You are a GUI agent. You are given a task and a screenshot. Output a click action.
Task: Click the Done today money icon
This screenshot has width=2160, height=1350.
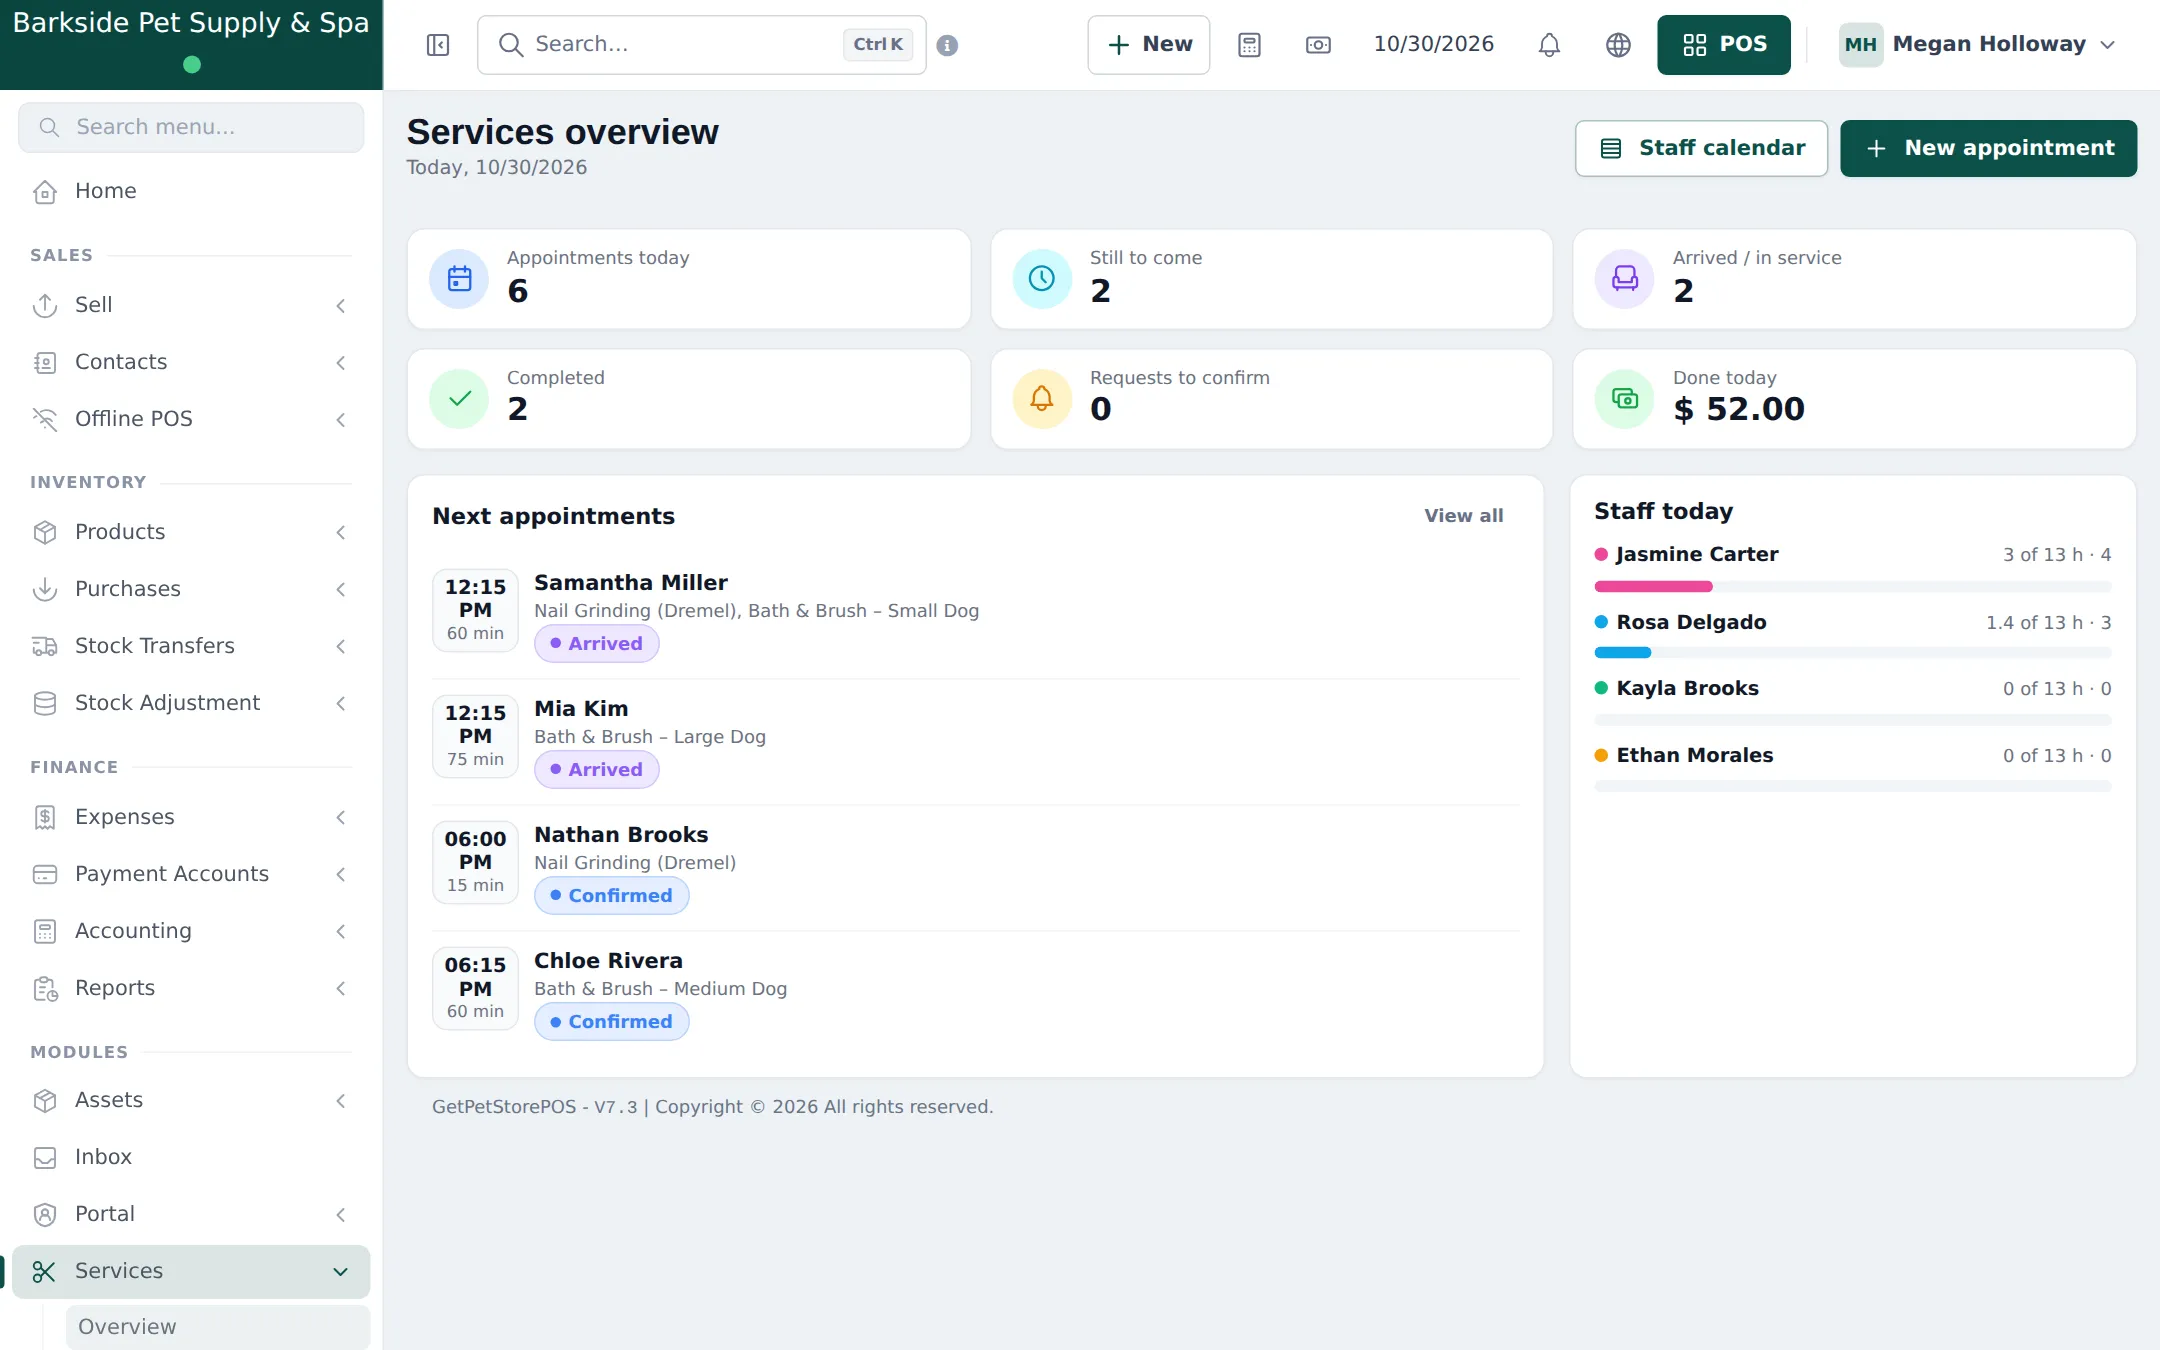1625,399
